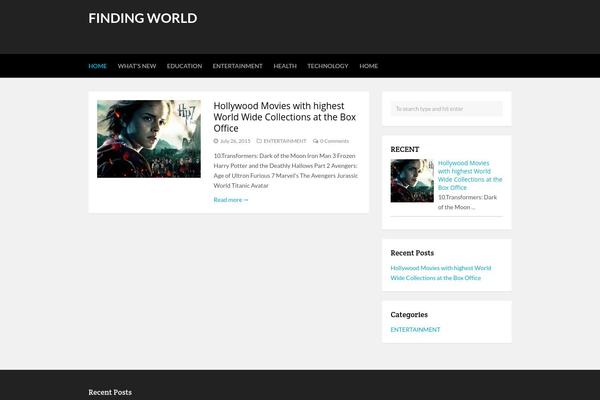Screen dimensions: 600x400
Task: Open the 0 Comments link
Action: pos(334,141)
